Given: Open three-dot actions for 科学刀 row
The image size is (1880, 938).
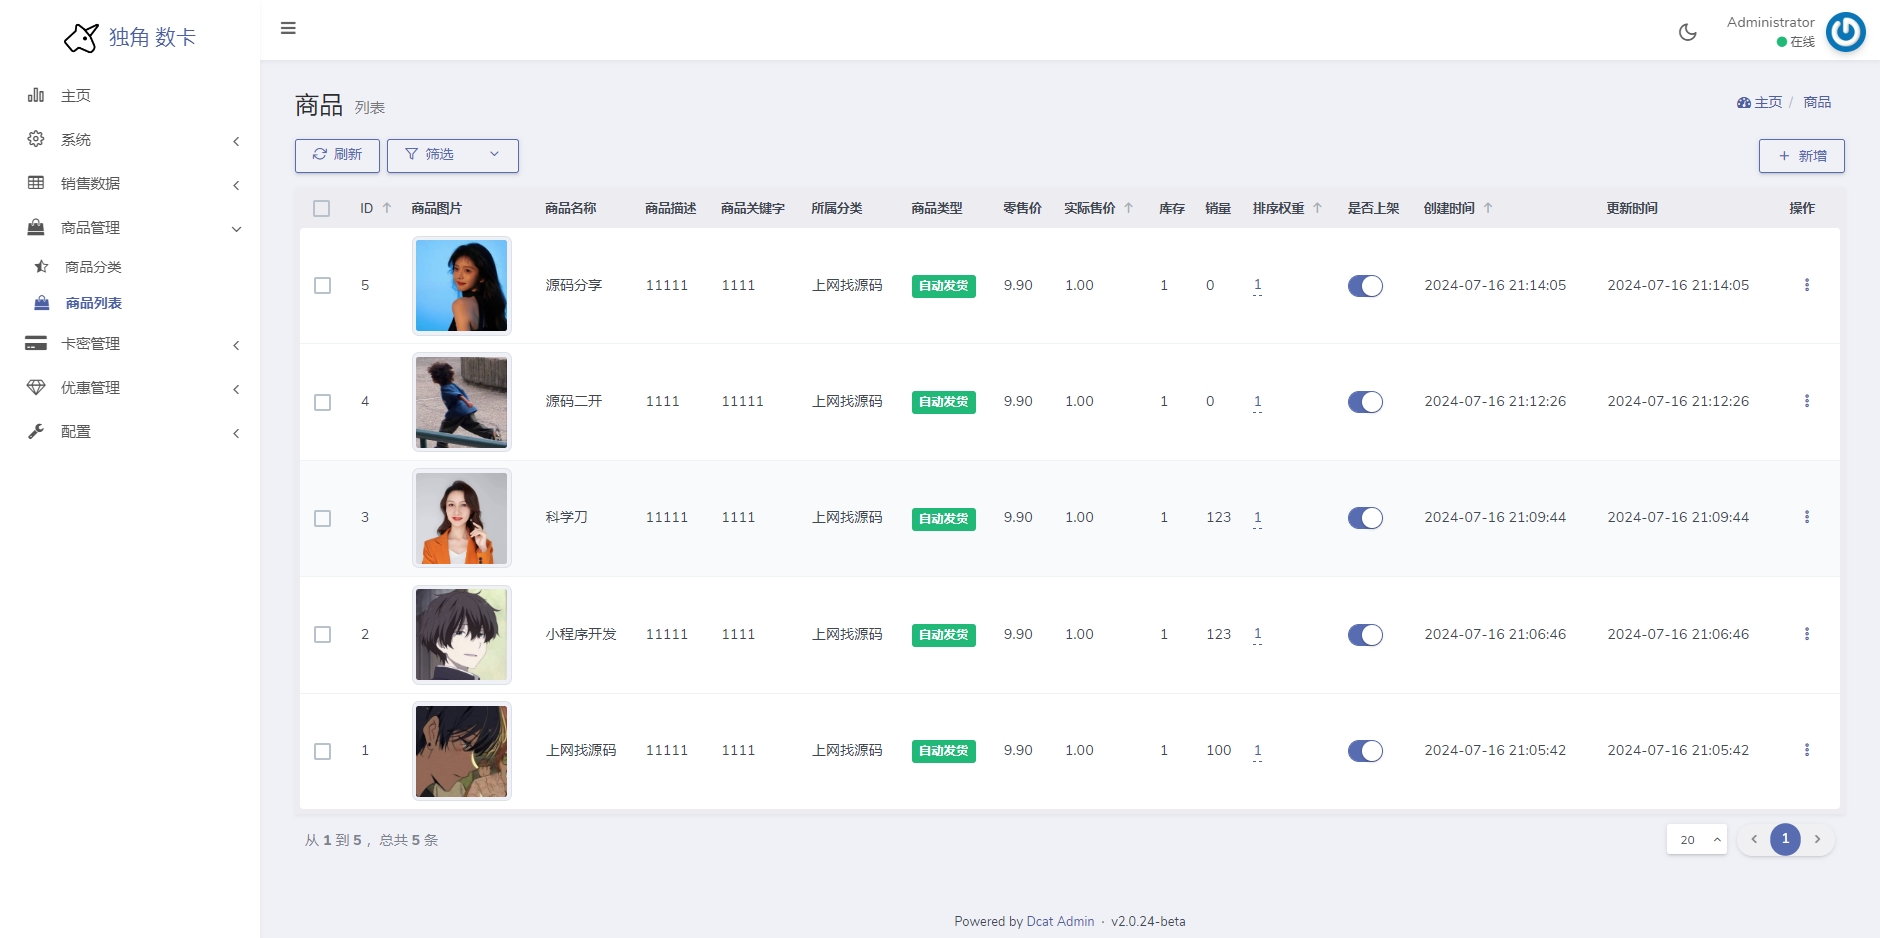Looking at the screenshot, I should point(1806,517).
